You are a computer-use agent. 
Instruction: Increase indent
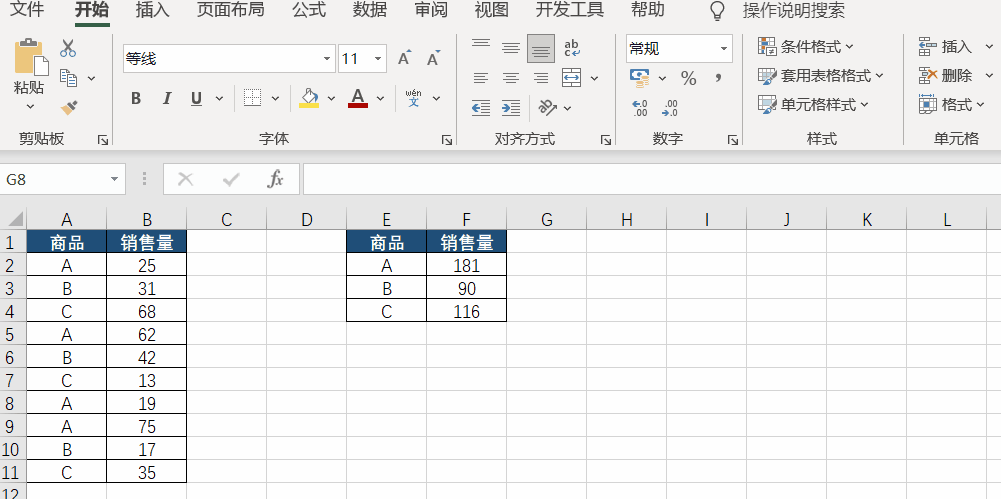[x=511, y=107]
